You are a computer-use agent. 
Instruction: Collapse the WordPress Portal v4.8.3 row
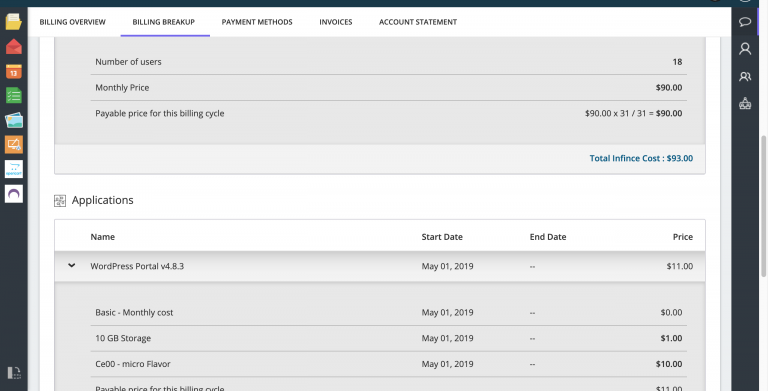72,266
